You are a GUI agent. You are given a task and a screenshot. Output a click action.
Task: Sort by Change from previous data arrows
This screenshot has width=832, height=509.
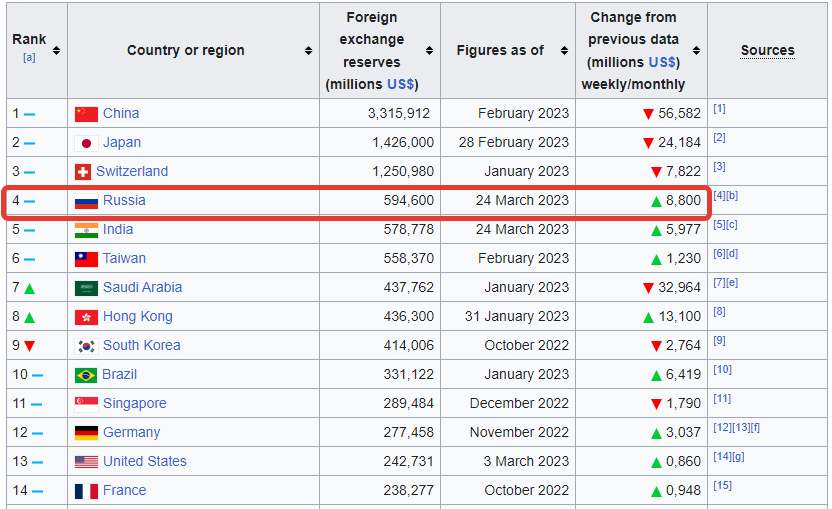[x=697, y=51]
